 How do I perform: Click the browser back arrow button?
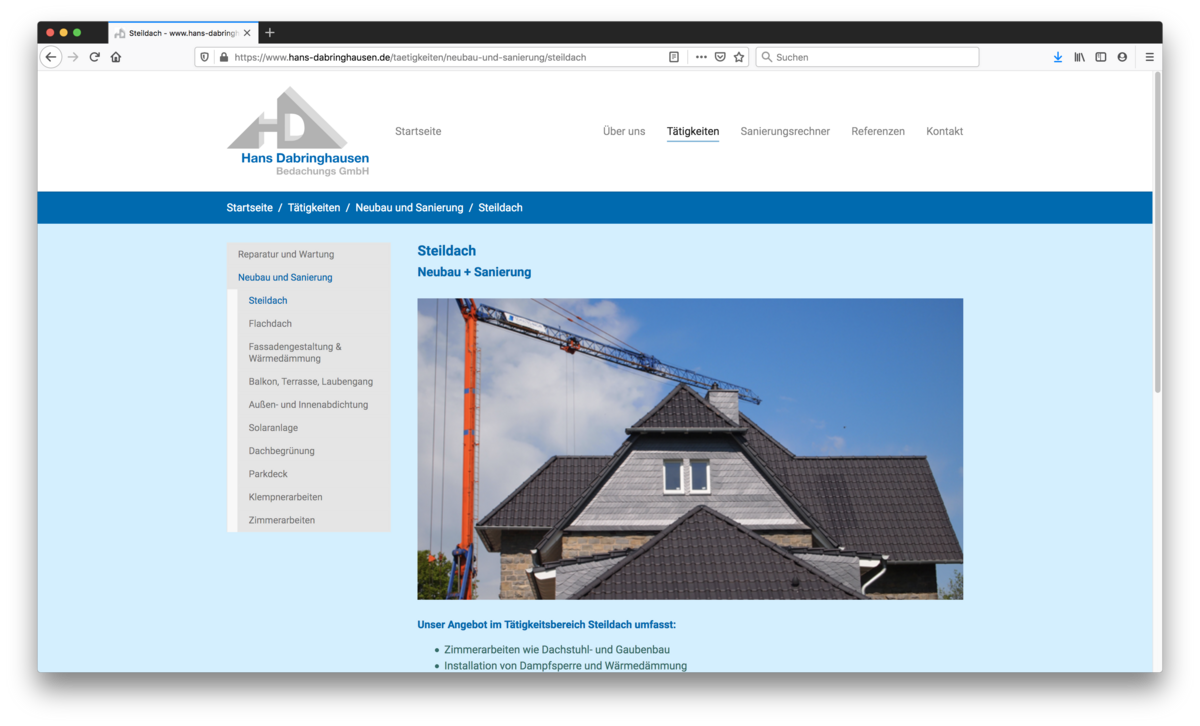pos(51,57)
